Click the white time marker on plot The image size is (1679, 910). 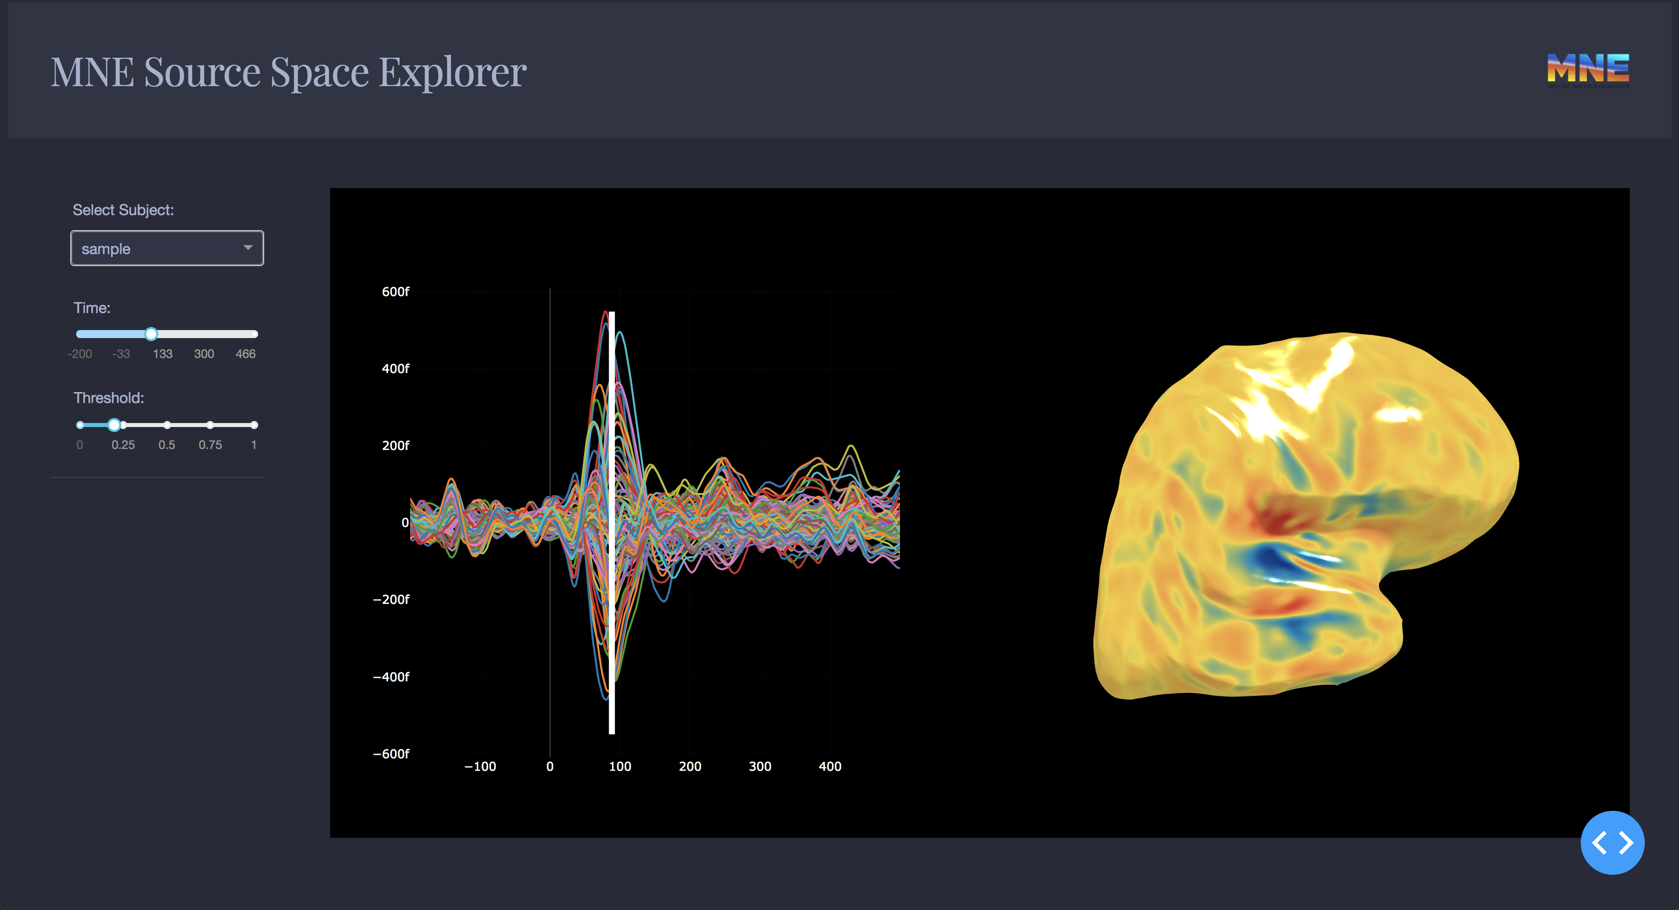pyautogui.click(x=612, y=523)
